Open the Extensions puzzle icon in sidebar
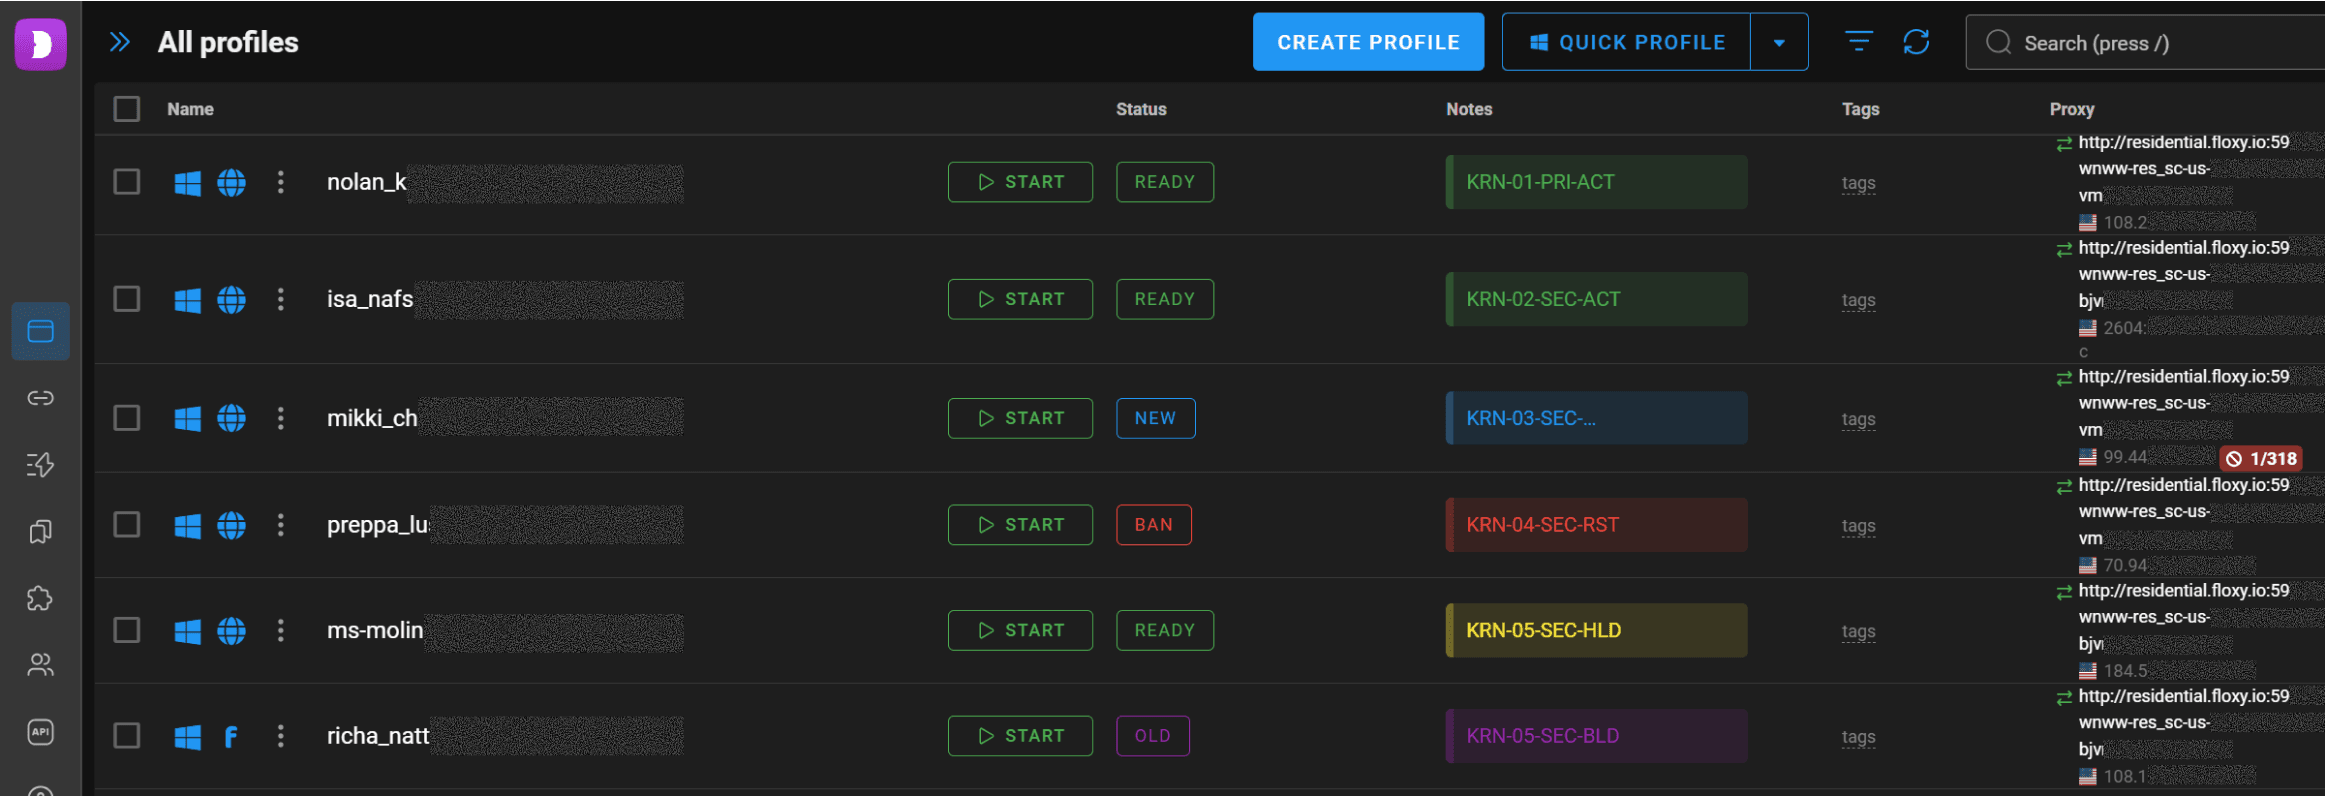Viewport: 2326px width, 796px height. tap(40, 598)
